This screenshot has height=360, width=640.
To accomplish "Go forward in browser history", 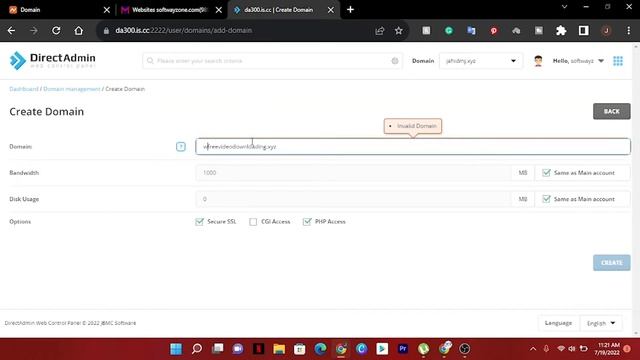I will tap(34, 31).
